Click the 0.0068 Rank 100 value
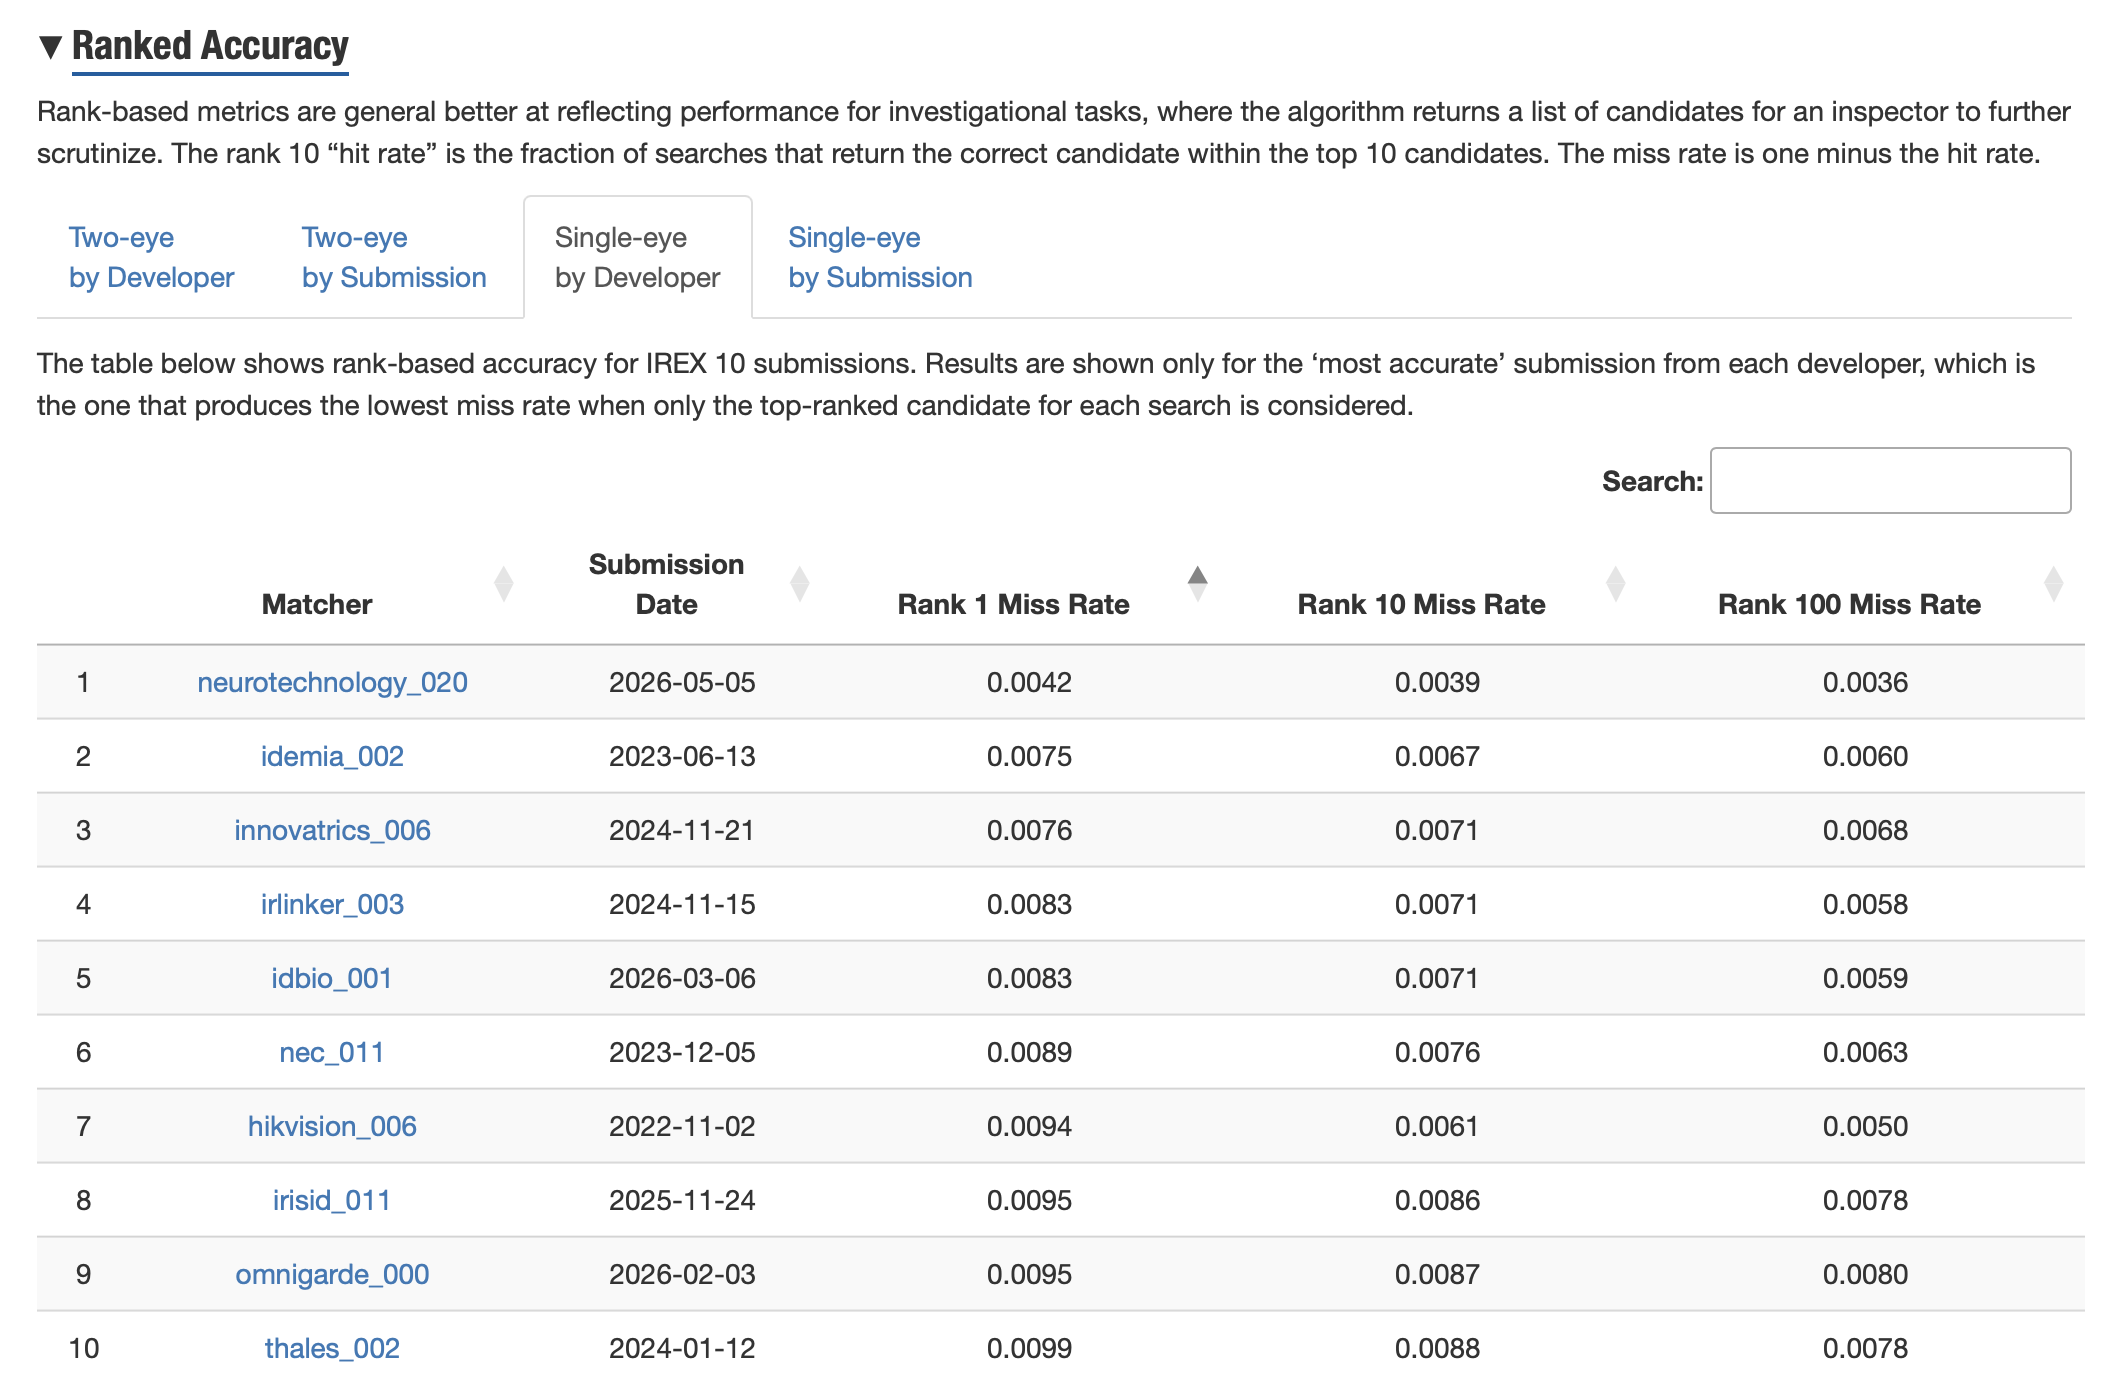 (1865, 830)
